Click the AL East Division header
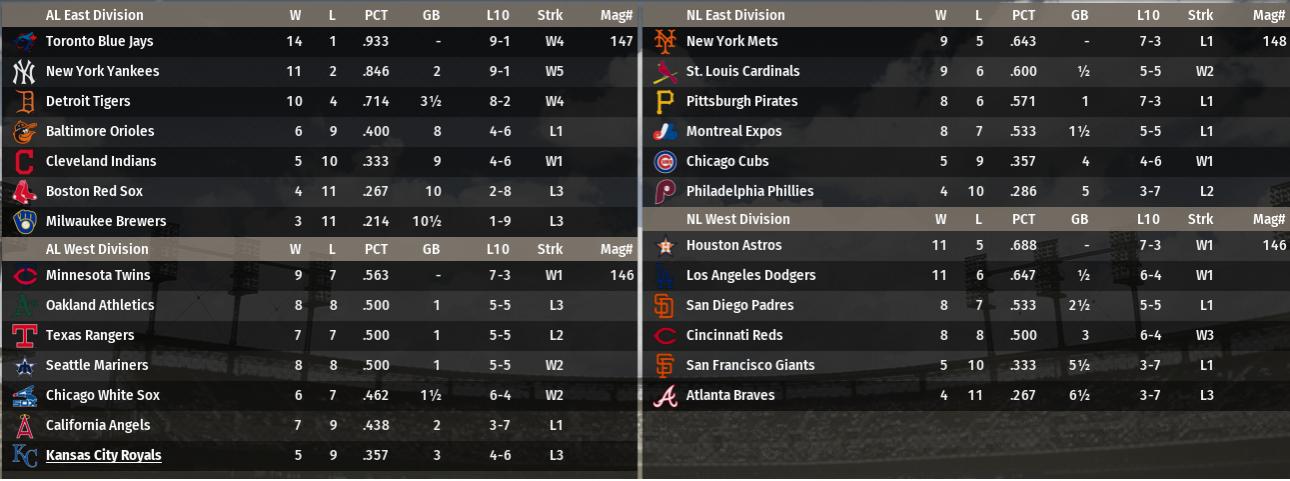Screen dimensions: 1290x481 (x=94, y=15)
